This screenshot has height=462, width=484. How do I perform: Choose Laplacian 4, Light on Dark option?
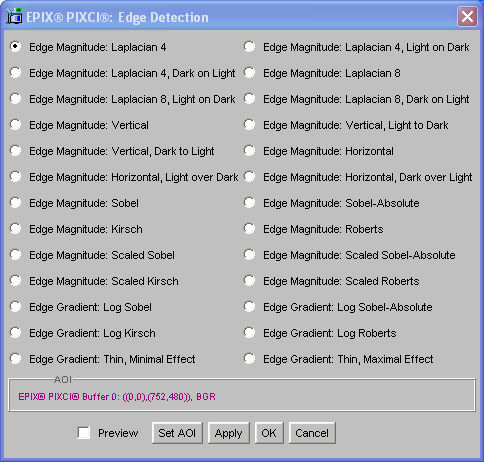pos(250,47)
